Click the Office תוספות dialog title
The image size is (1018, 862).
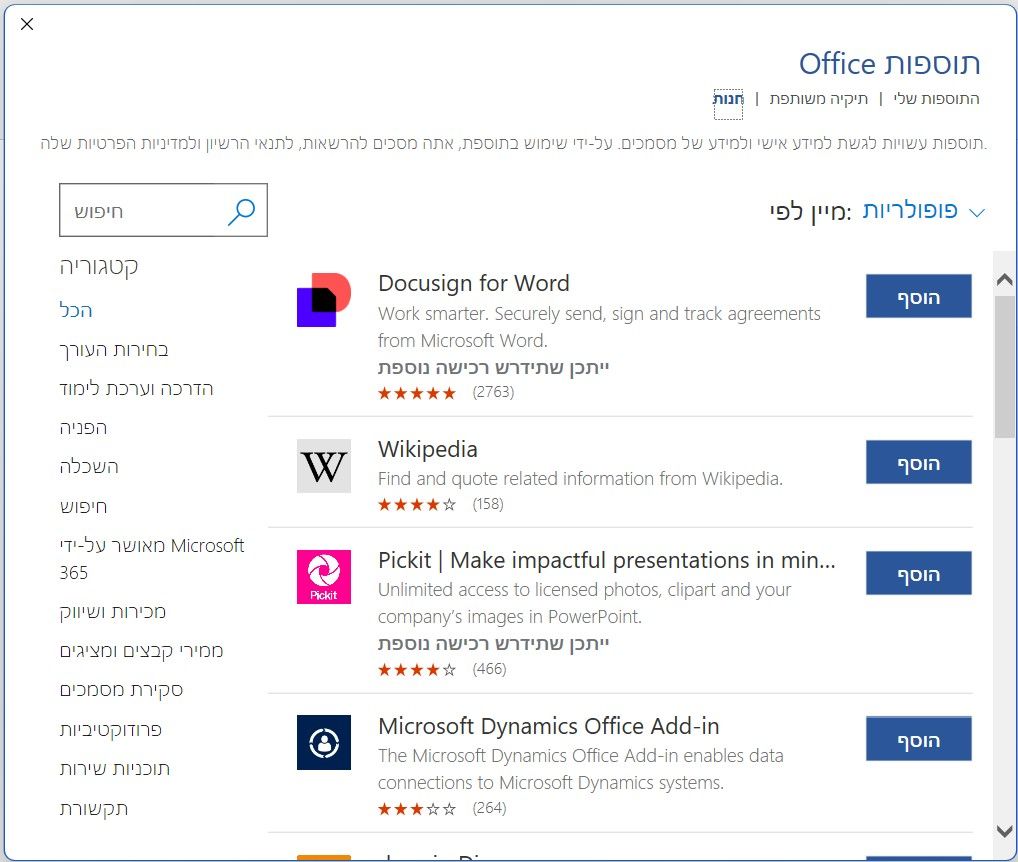889,64
